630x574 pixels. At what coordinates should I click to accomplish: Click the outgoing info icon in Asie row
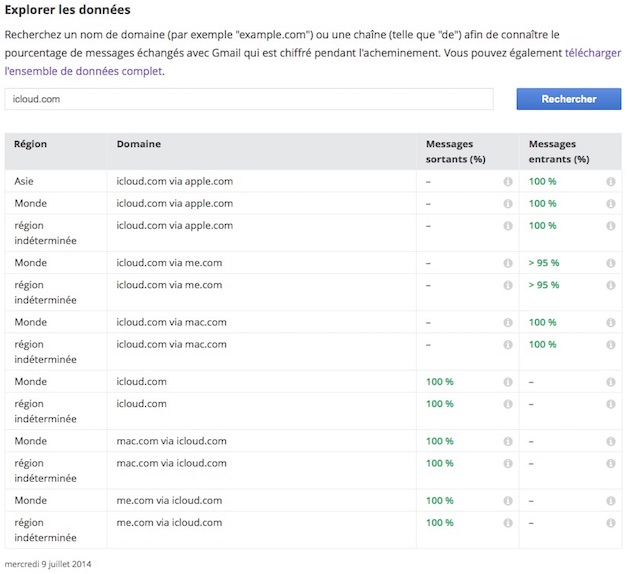(x=508, y=182)
